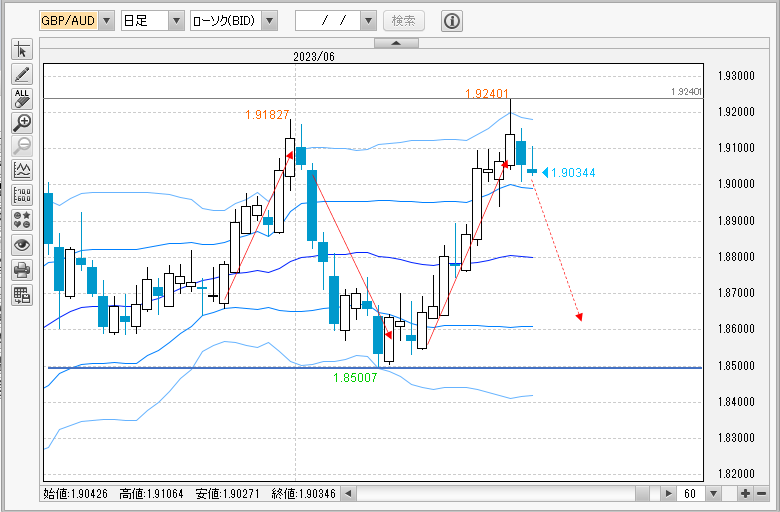Image resolution: width=780 pixels, height=512 pixels.
Task: Open the date picker dropdown arrow
Action: (368, 21)
